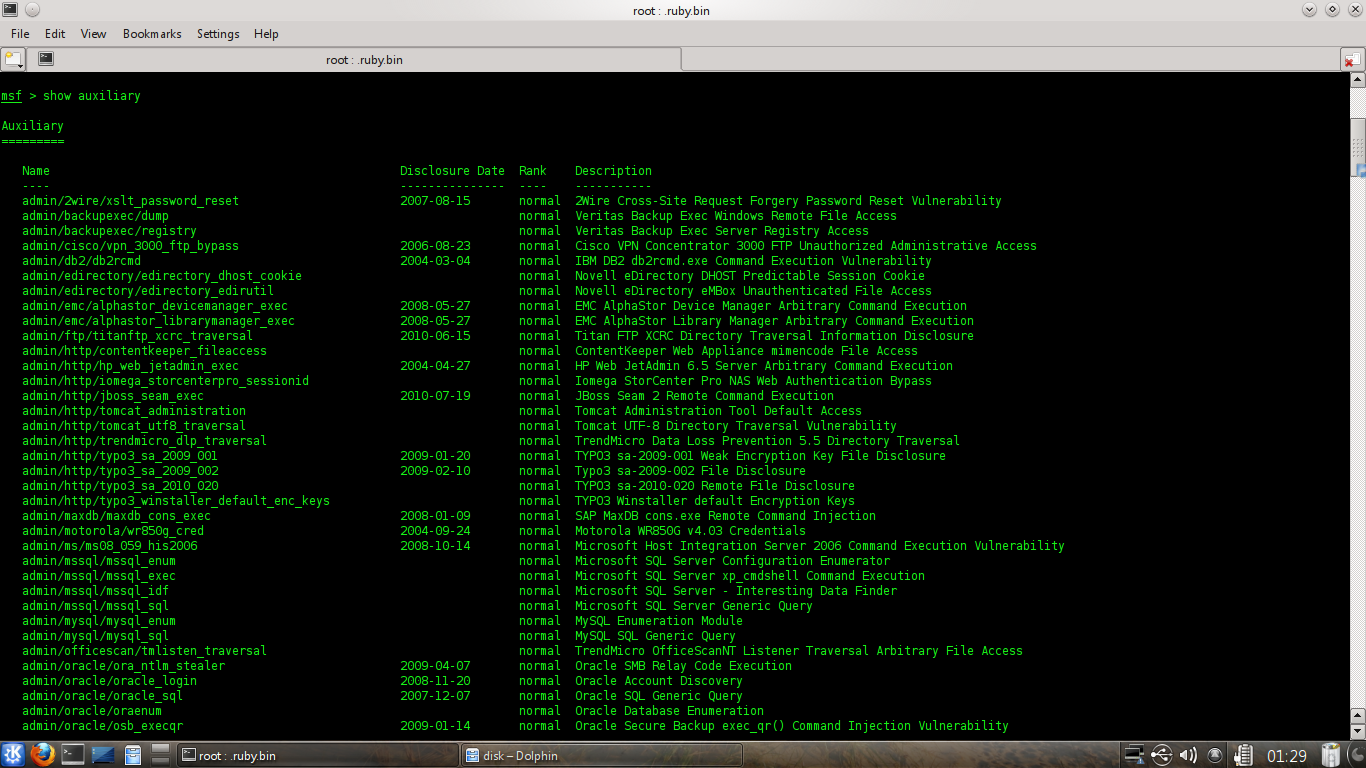Switch to root : .ruby.bin taskbar entry
Viewport: 1366px width, 768px height.
317,755
